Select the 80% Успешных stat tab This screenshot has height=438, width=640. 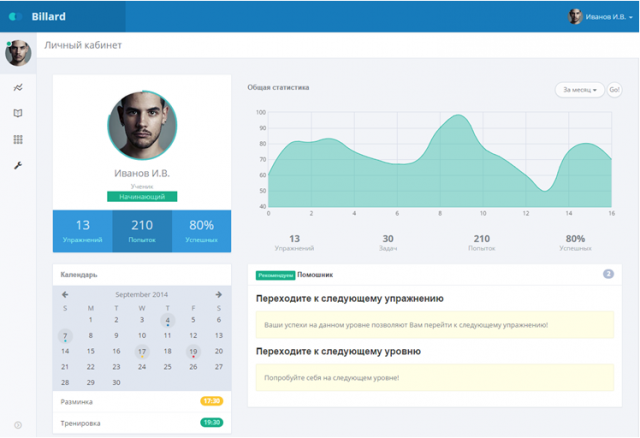201,231
